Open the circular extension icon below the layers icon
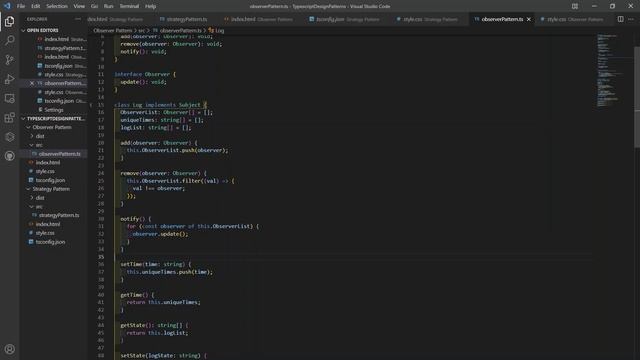Screen dimensions: 640x360 click(9, 156)
